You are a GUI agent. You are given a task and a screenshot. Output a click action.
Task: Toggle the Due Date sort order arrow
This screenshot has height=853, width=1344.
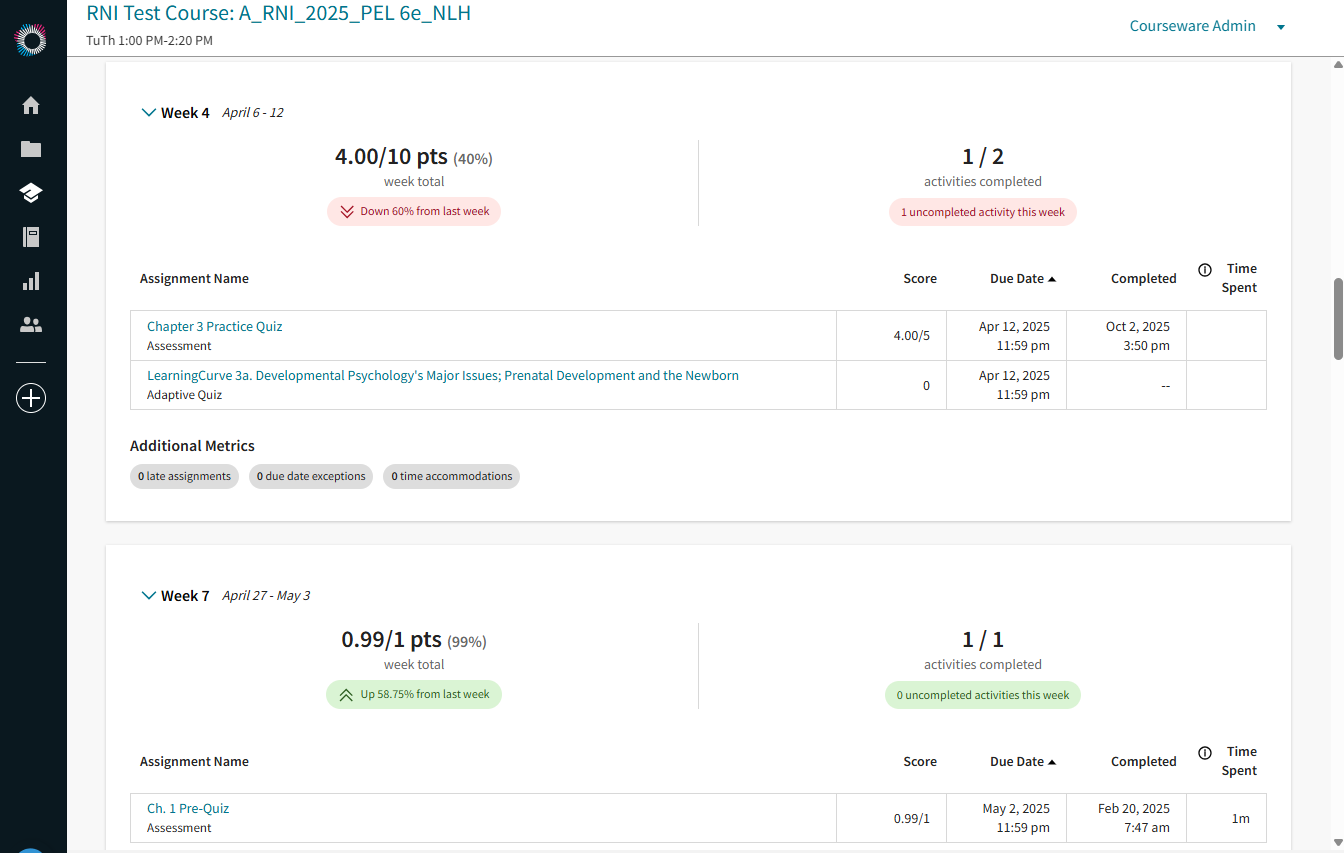coord(1051,278)
